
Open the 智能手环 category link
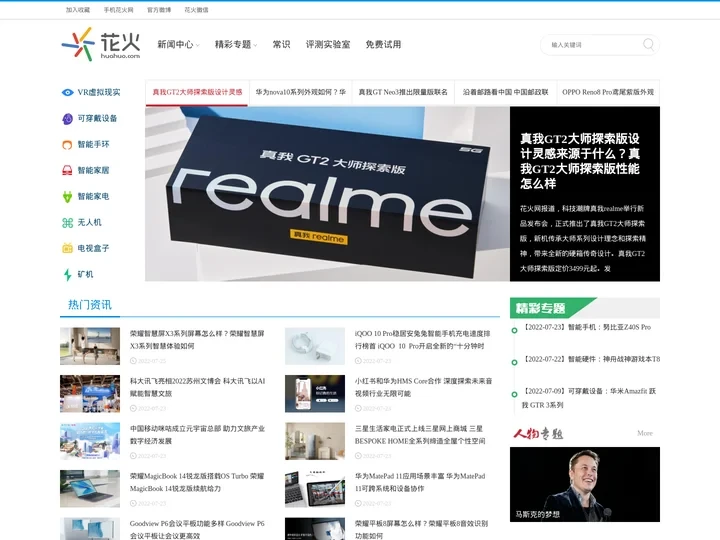[93, 145]
